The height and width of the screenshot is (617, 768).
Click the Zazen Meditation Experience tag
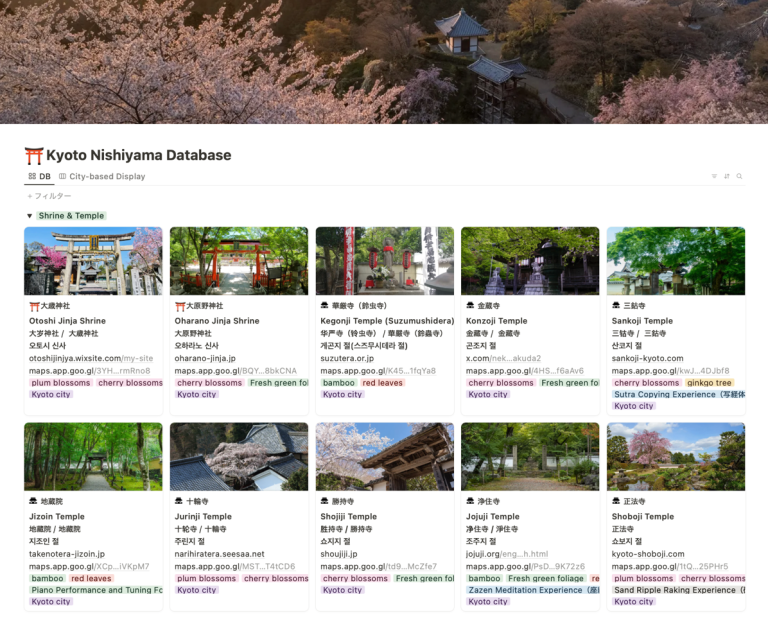525,590
